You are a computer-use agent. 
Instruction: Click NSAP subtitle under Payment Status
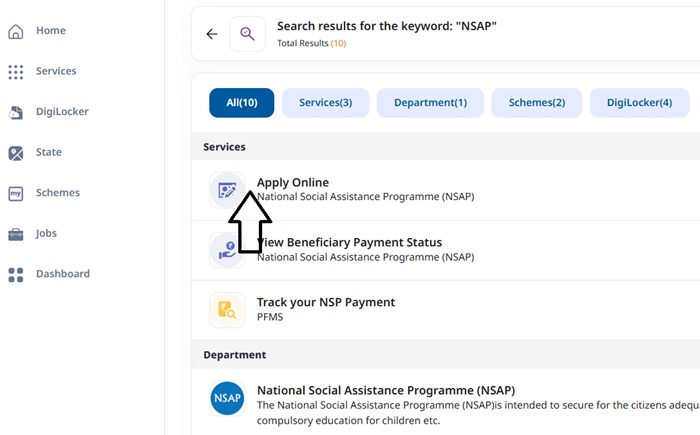pos(366,257)
